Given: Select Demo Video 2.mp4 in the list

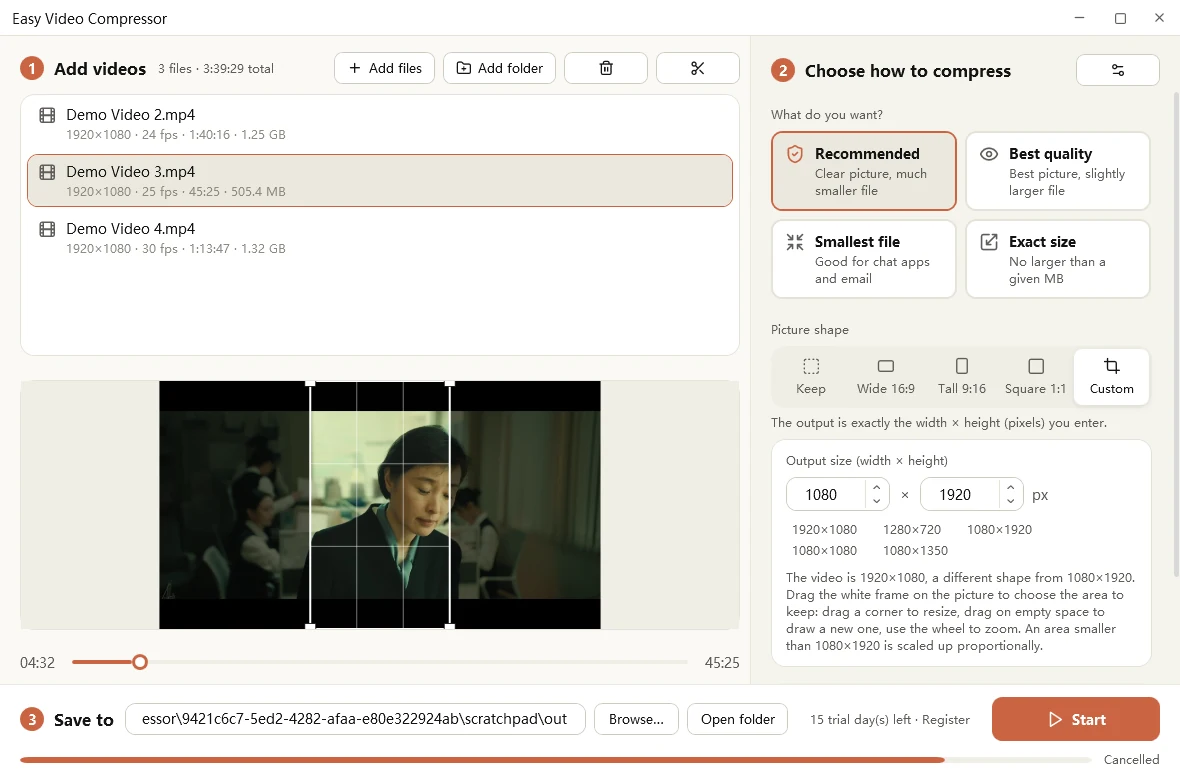Looking at the screenshot, I should click(x=380, y=123).
